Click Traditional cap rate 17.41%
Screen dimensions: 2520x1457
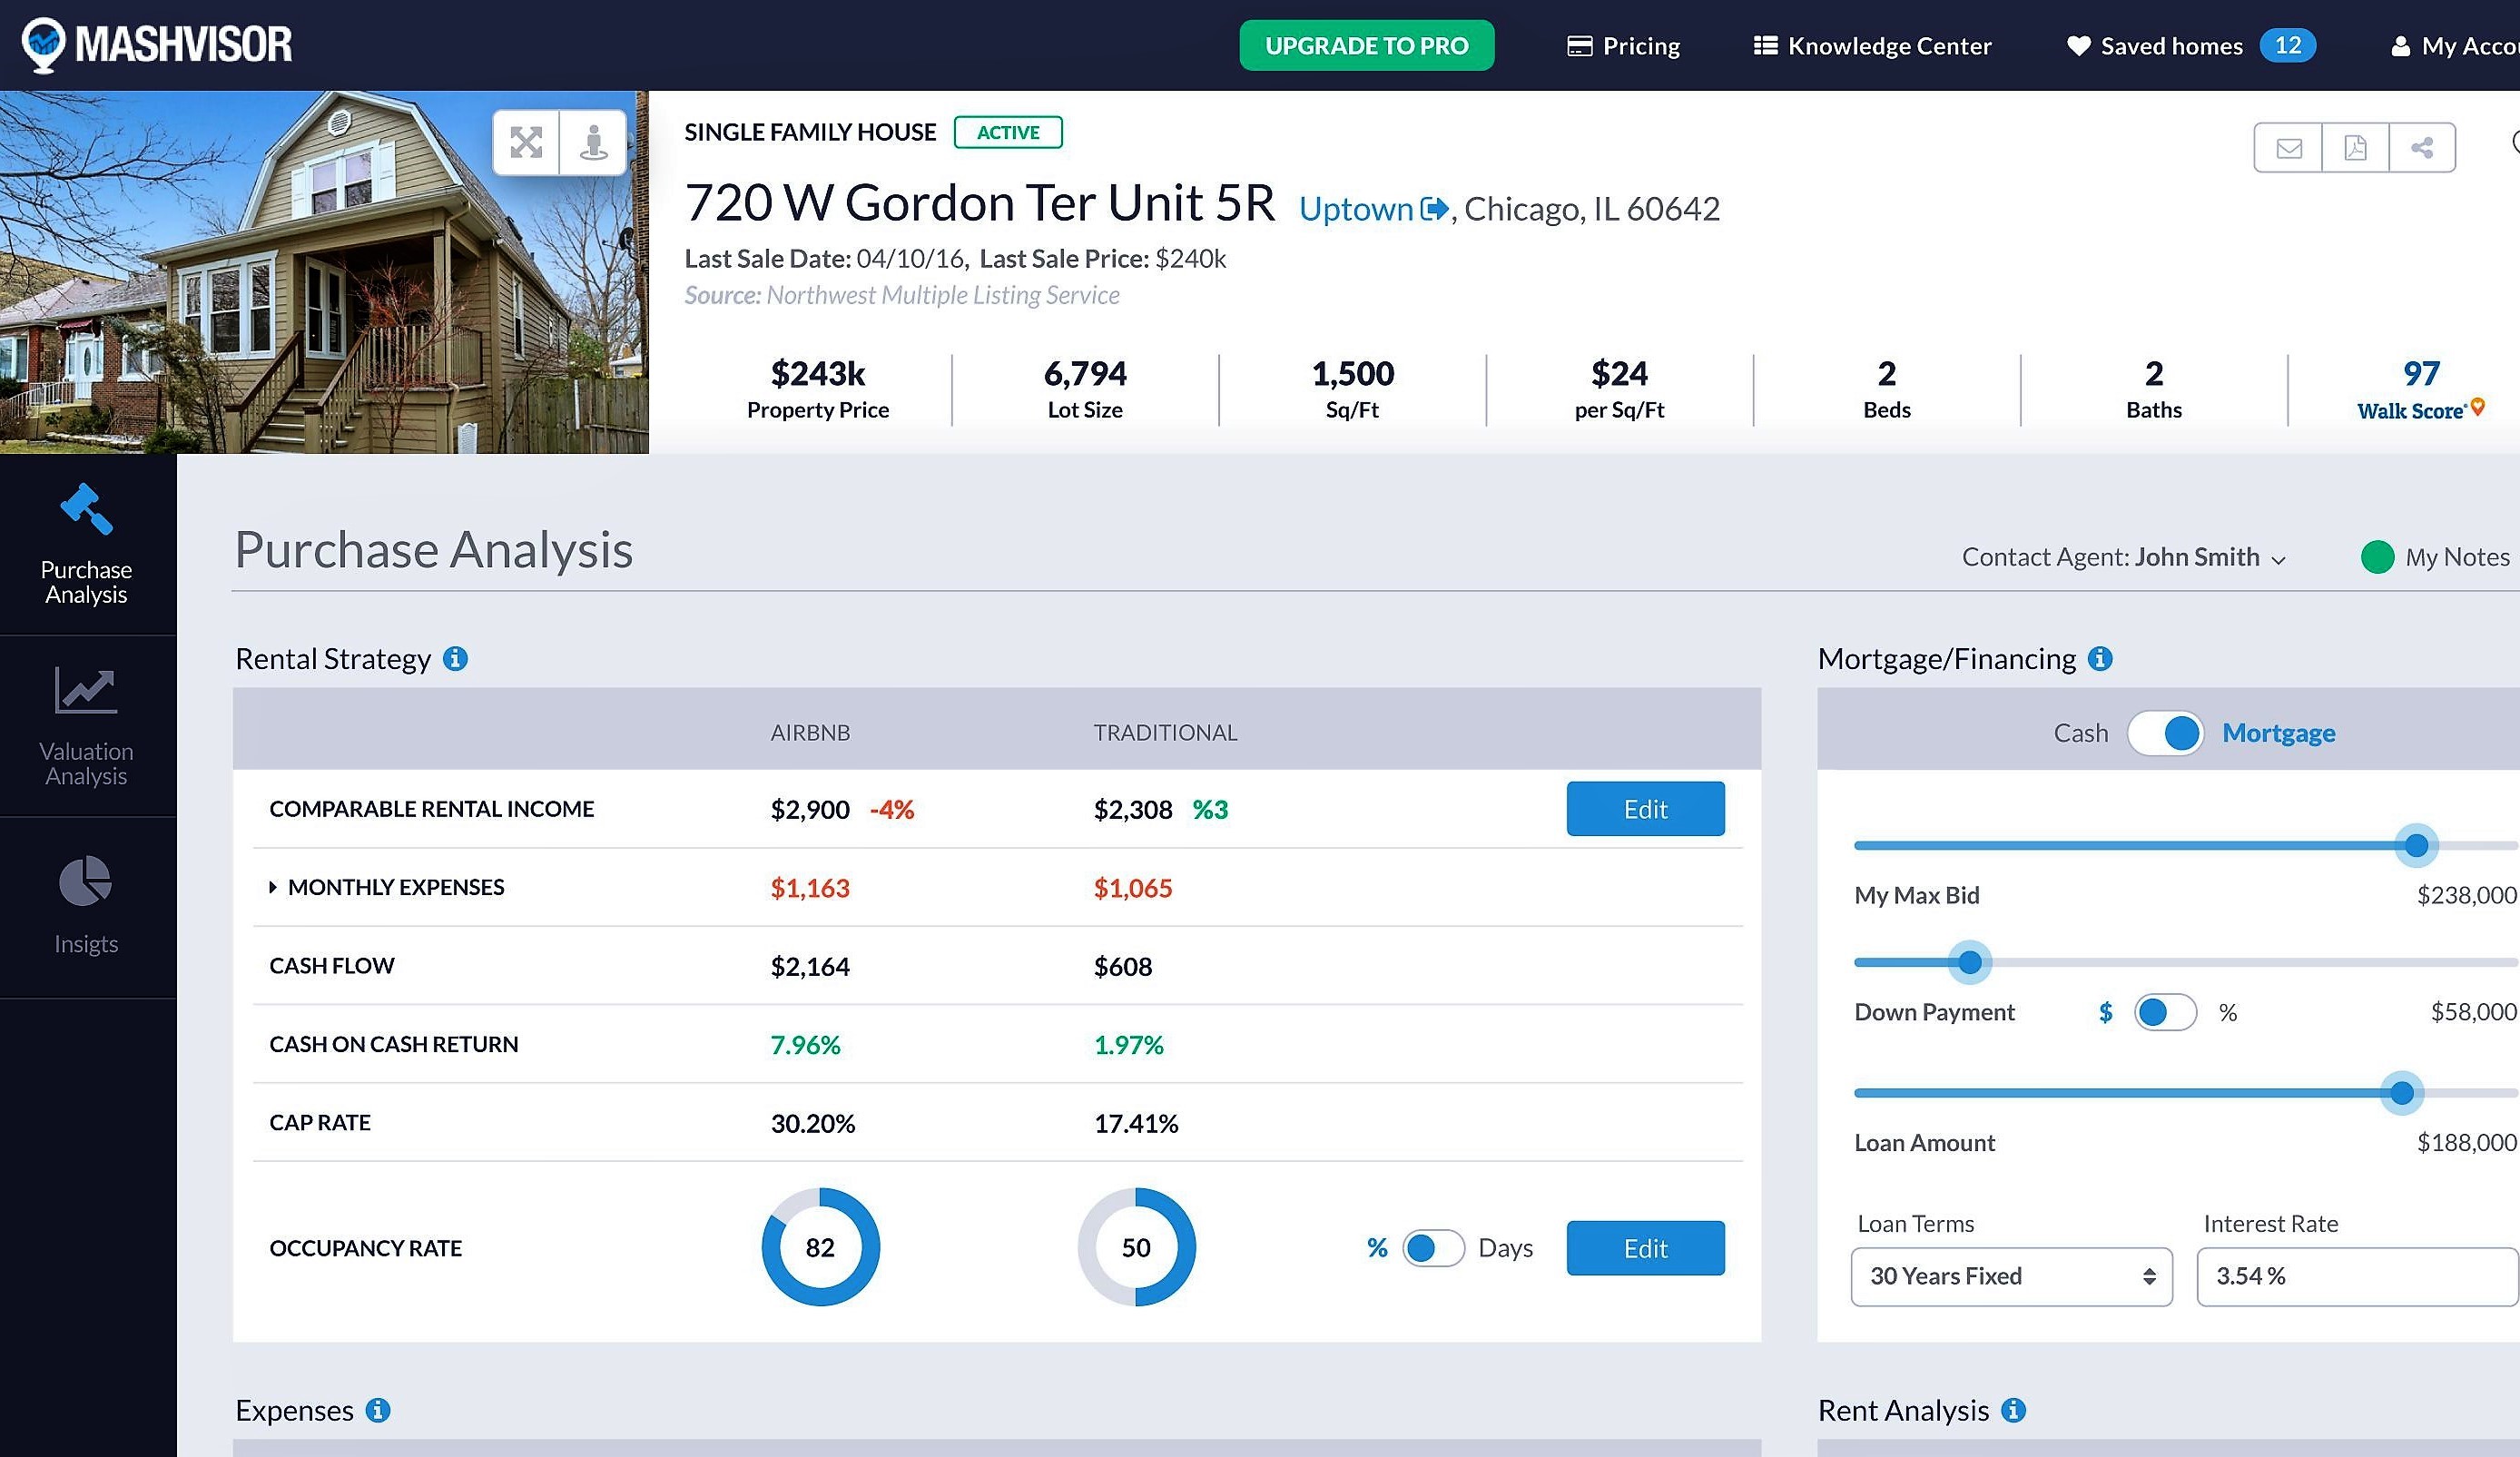pyautogui.click(x=1136, y=1124)
